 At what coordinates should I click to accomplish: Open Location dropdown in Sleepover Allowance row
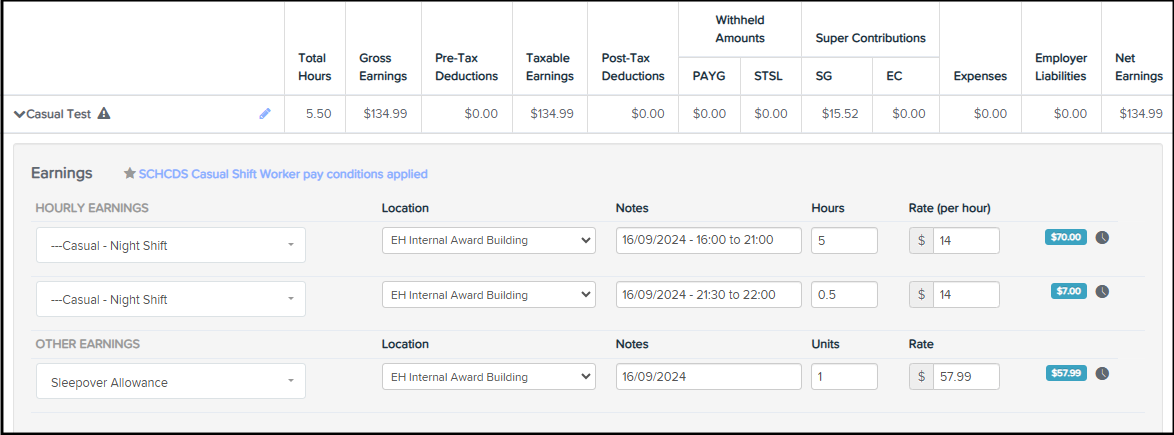(x=488, y=377)
